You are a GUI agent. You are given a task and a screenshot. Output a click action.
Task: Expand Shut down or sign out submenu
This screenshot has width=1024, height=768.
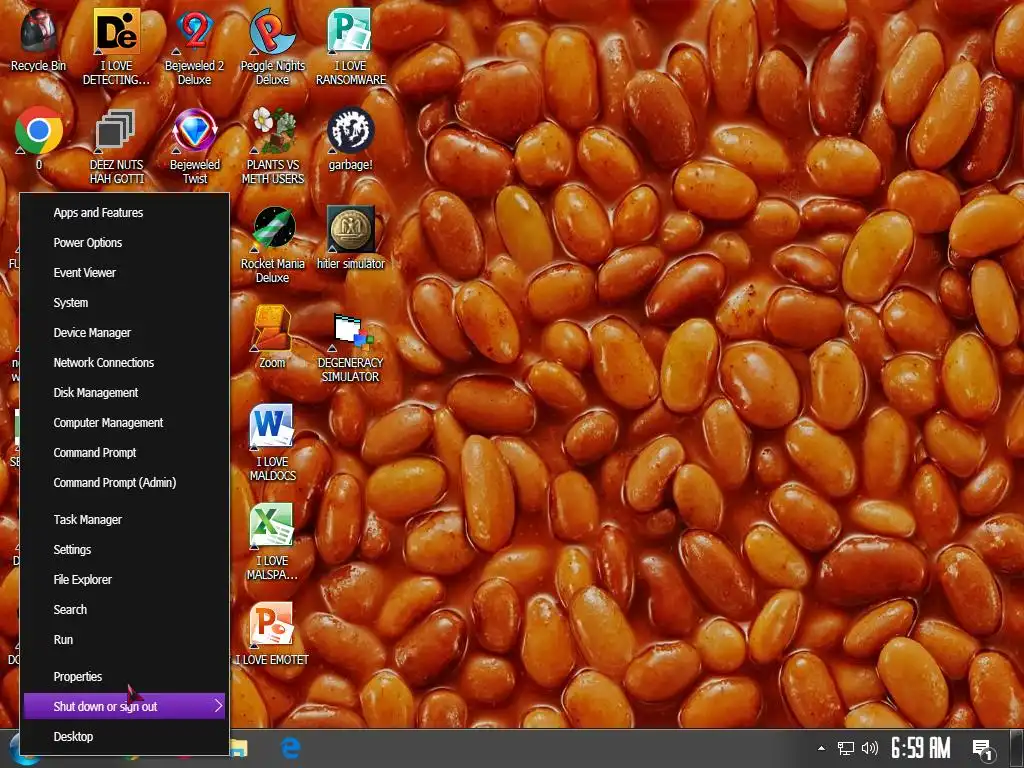point(125,706)
